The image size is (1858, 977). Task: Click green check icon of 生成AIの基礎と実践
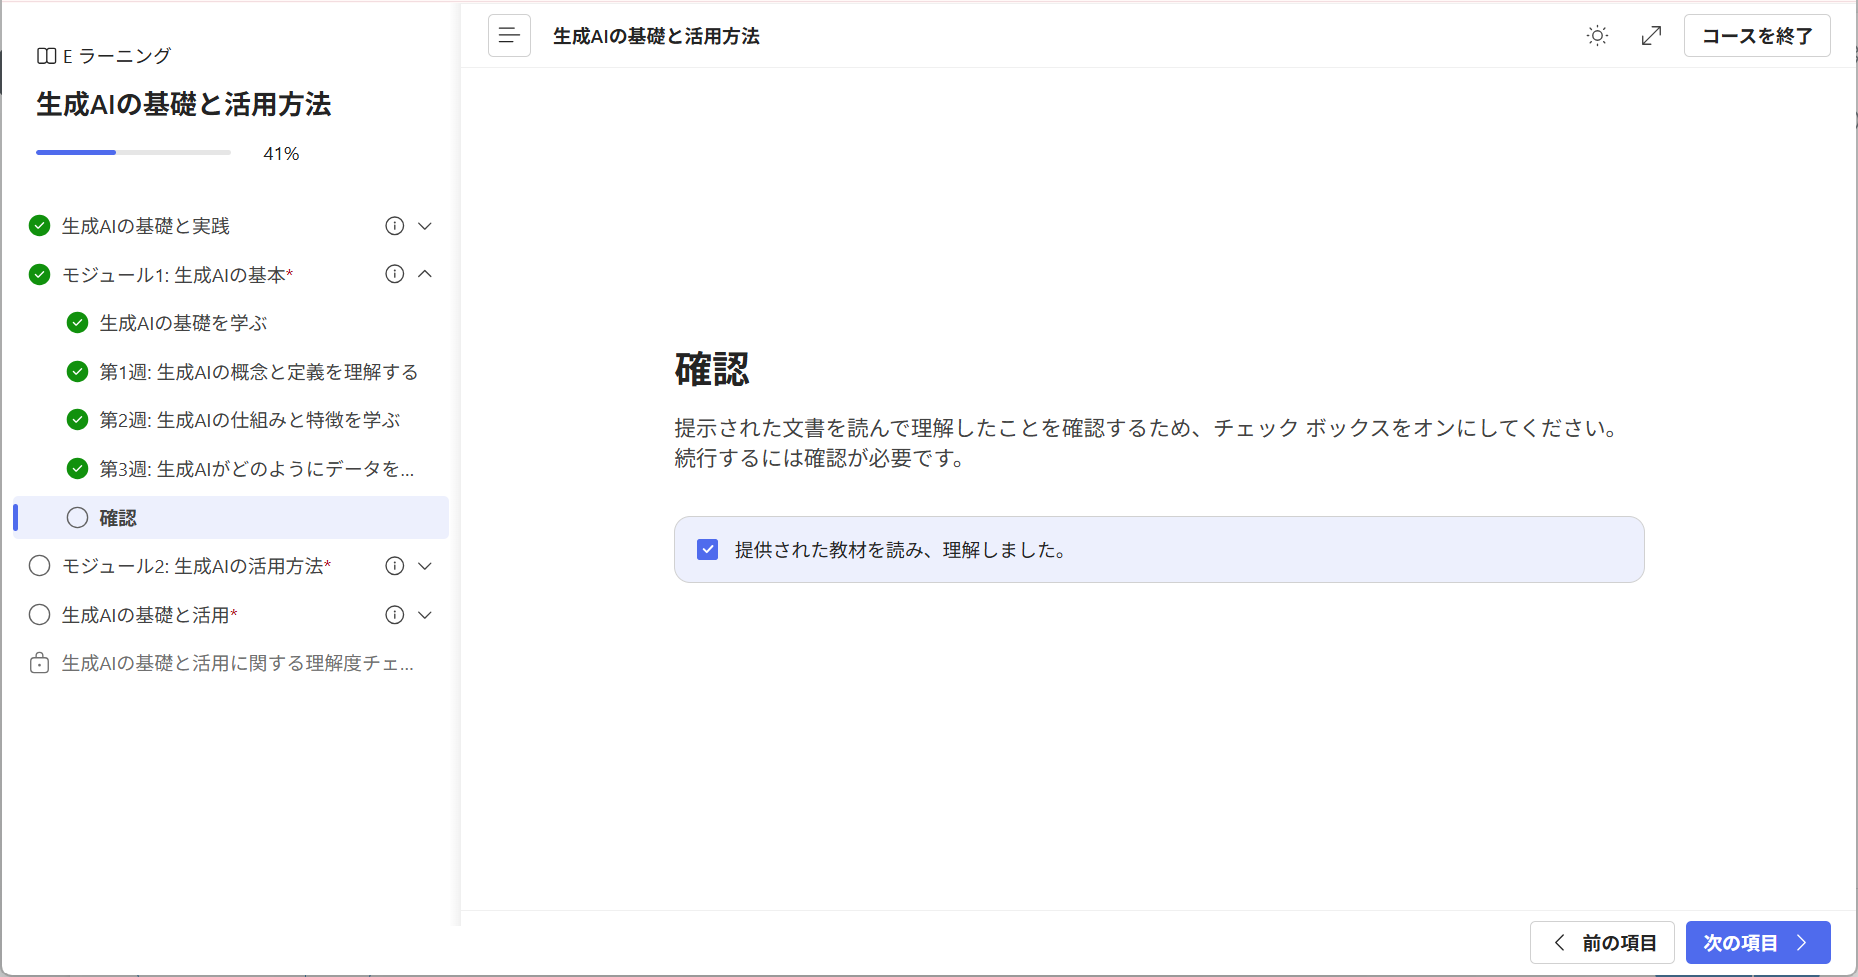(x=39, y=226)
